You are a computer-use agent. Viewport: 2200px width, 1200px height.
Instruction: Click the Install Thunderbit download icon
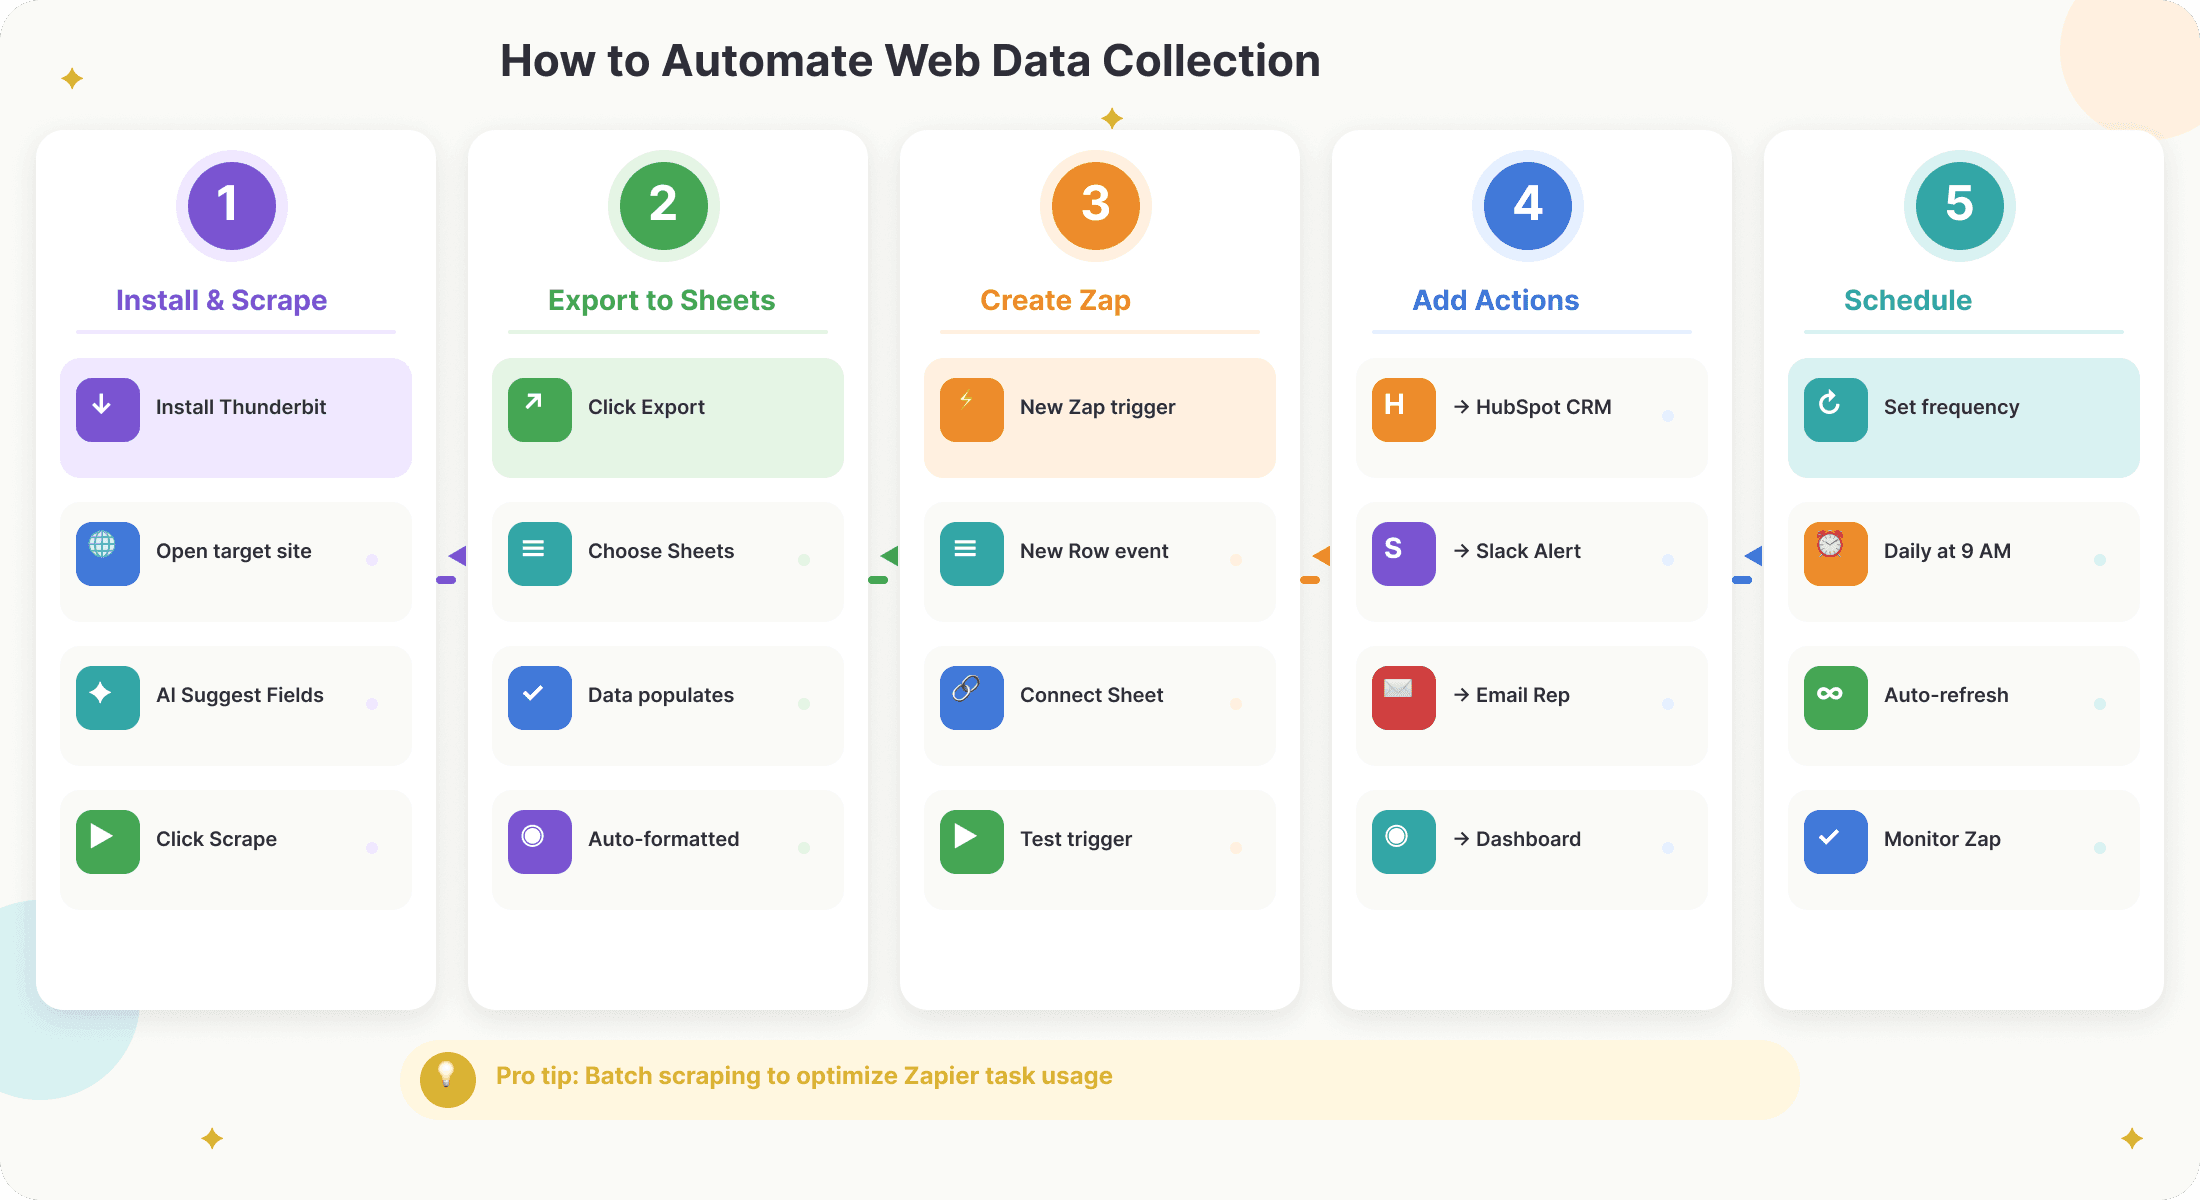[106, 407]
